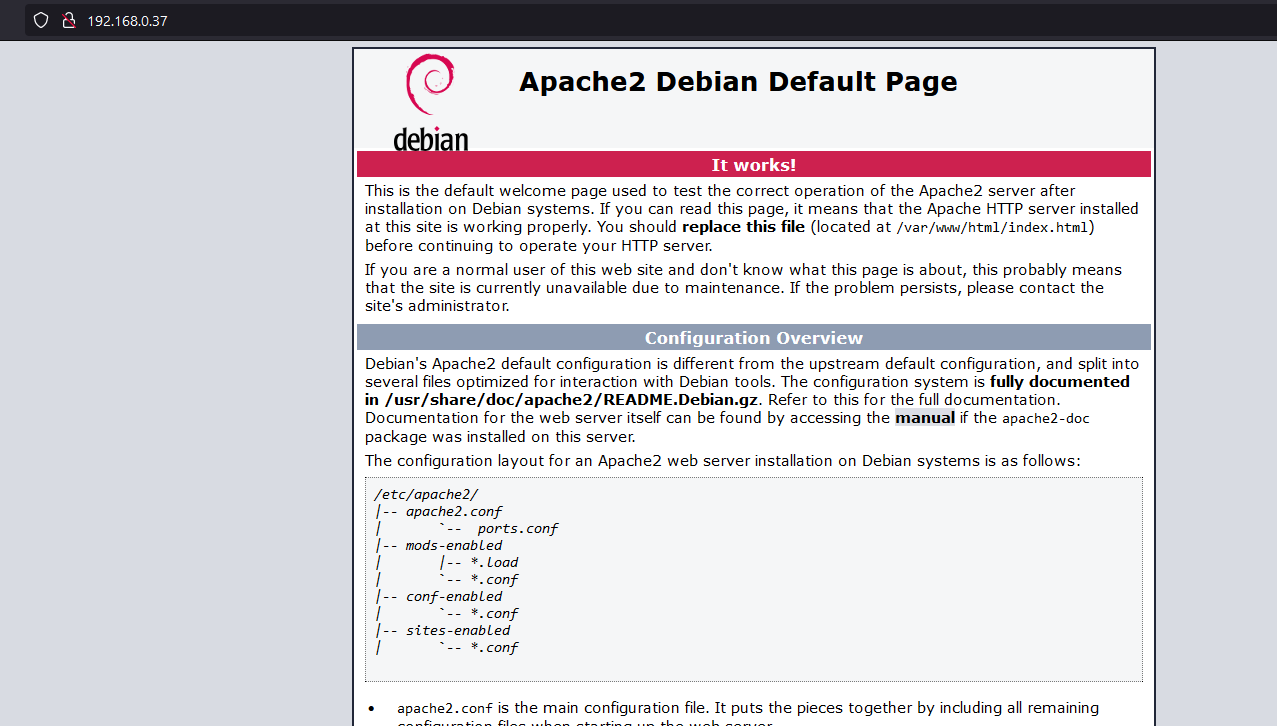Click the Debian swirl logo
Screen dimensions: 1277x726
[430, 85]
